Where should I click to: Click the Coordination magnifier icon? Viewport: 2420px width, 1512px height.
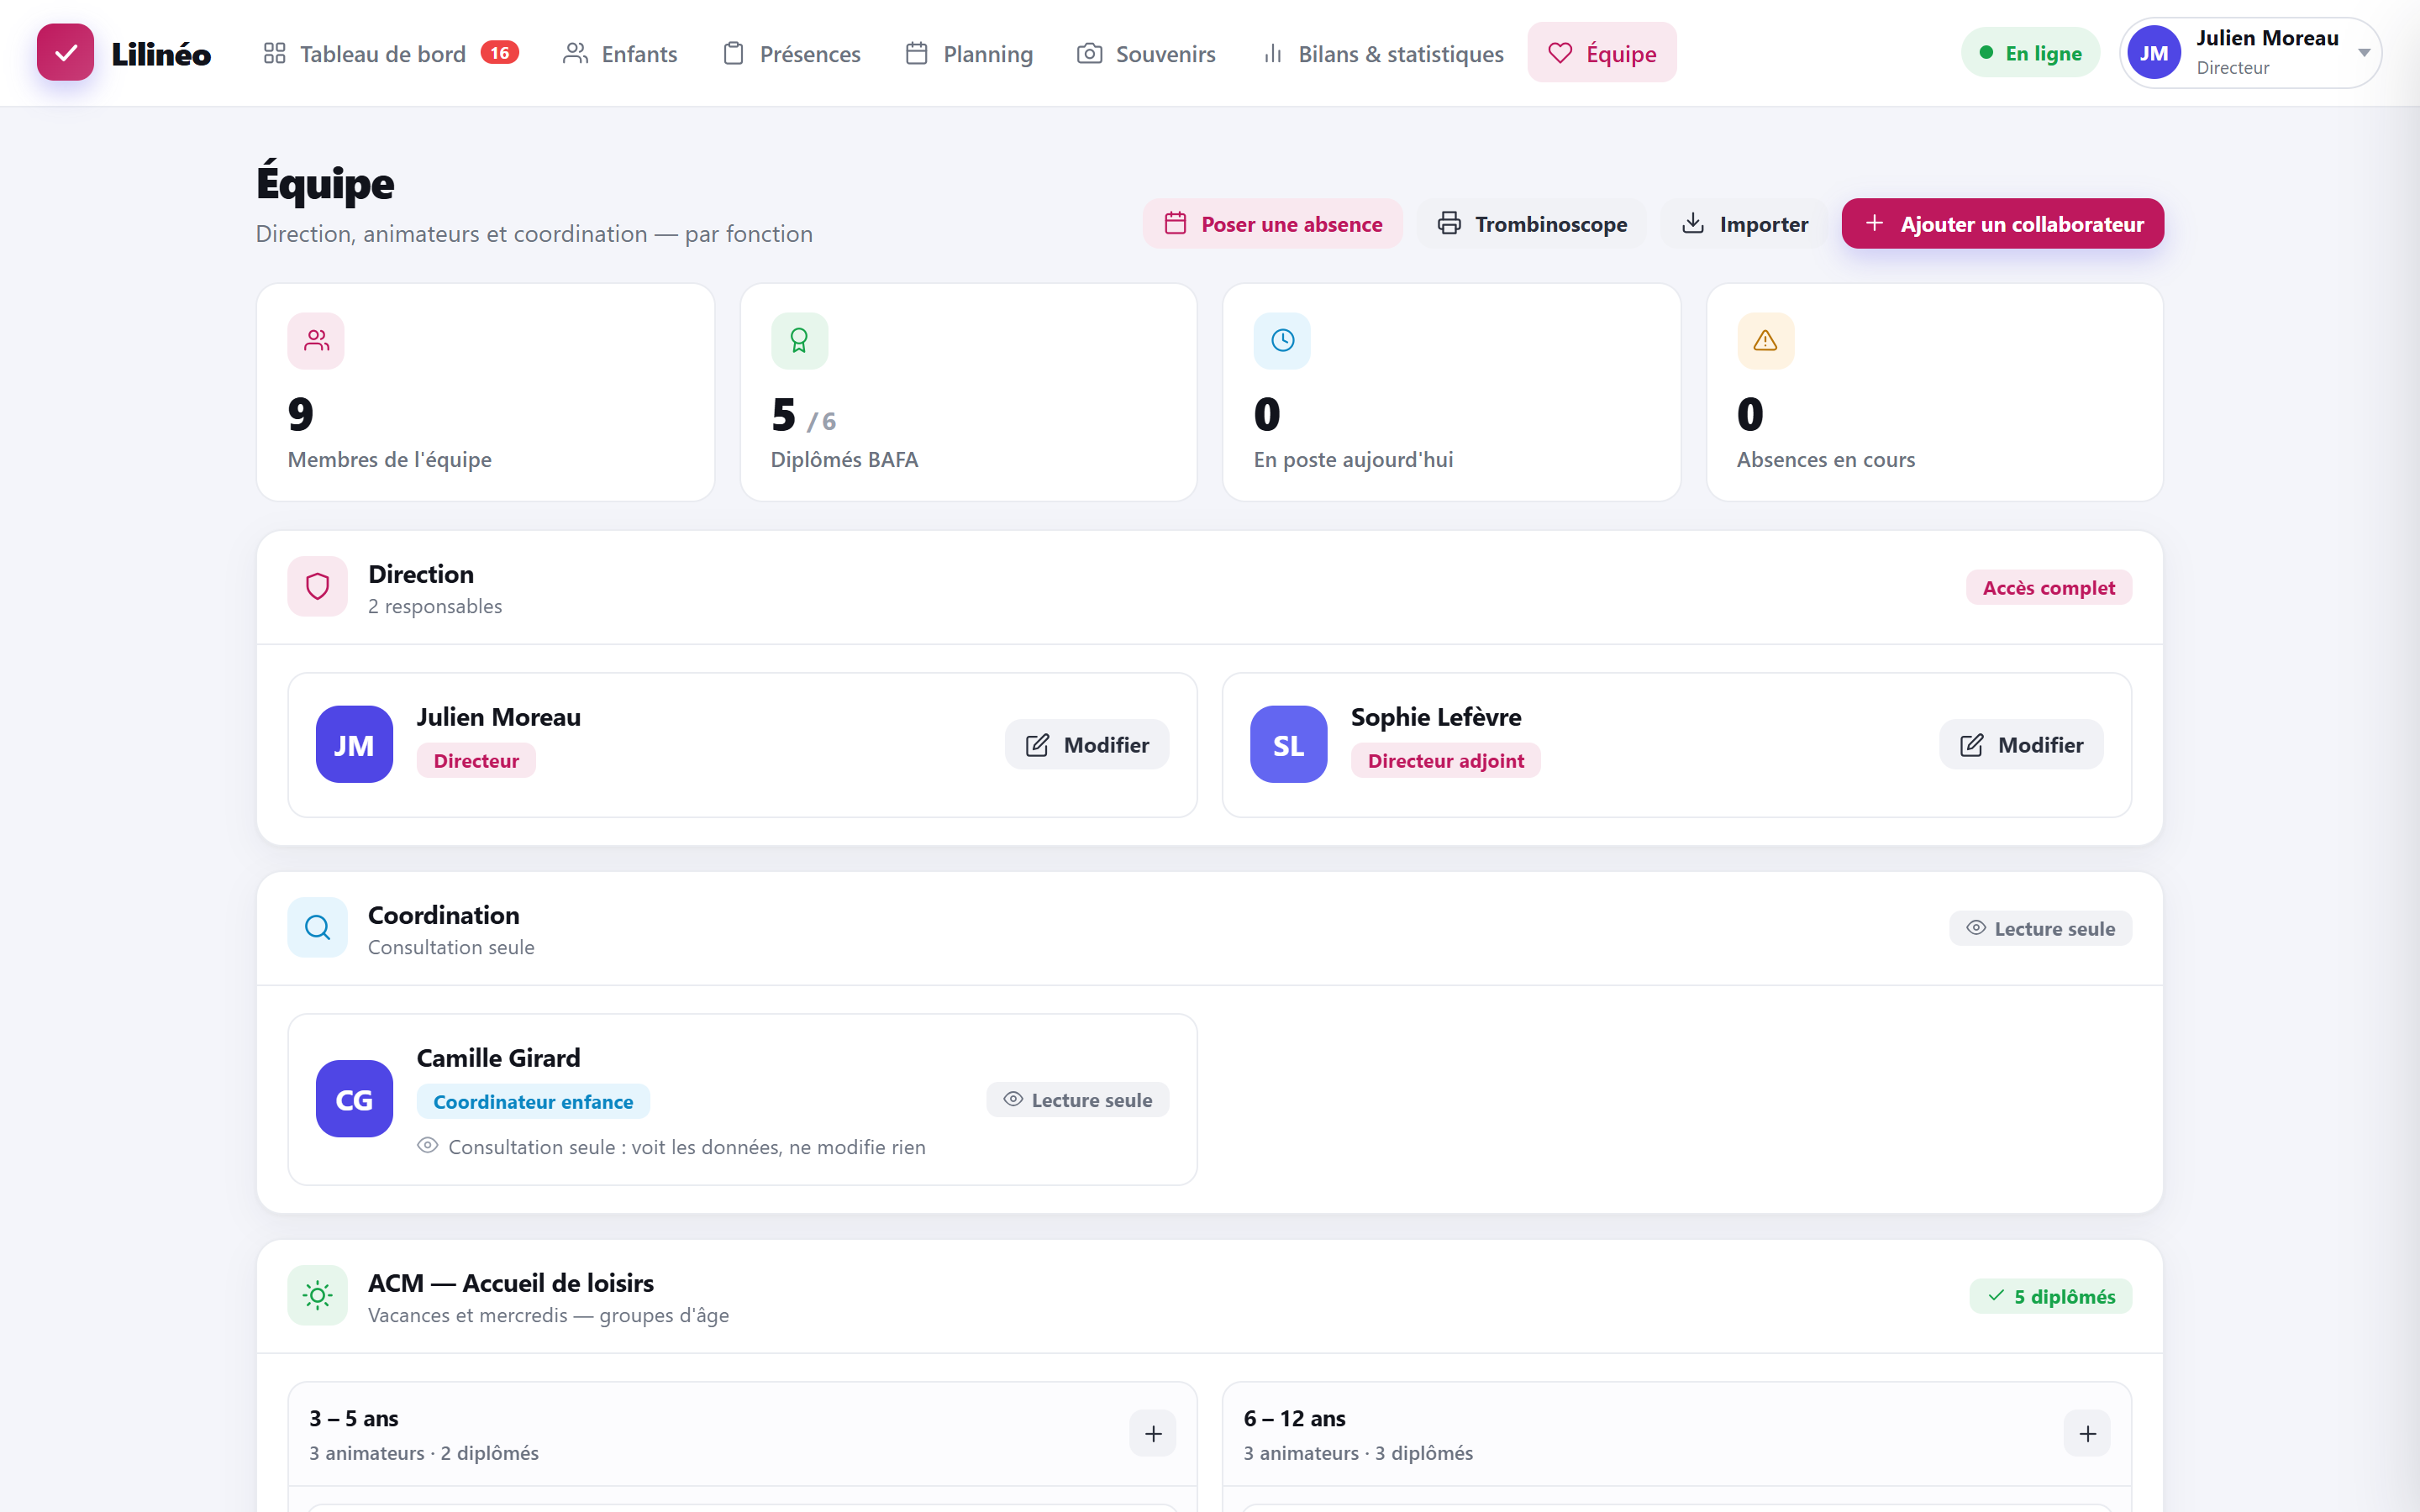tap(317, 927)
